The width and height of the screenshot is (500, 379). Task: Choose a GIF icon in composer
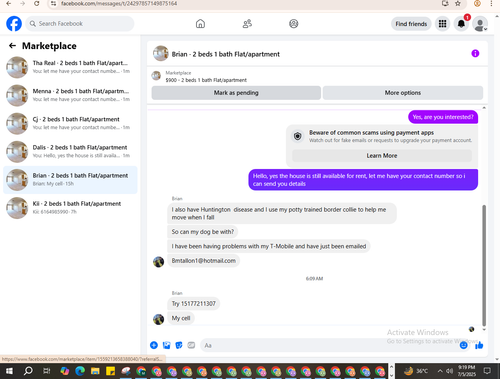coord(191,345)
